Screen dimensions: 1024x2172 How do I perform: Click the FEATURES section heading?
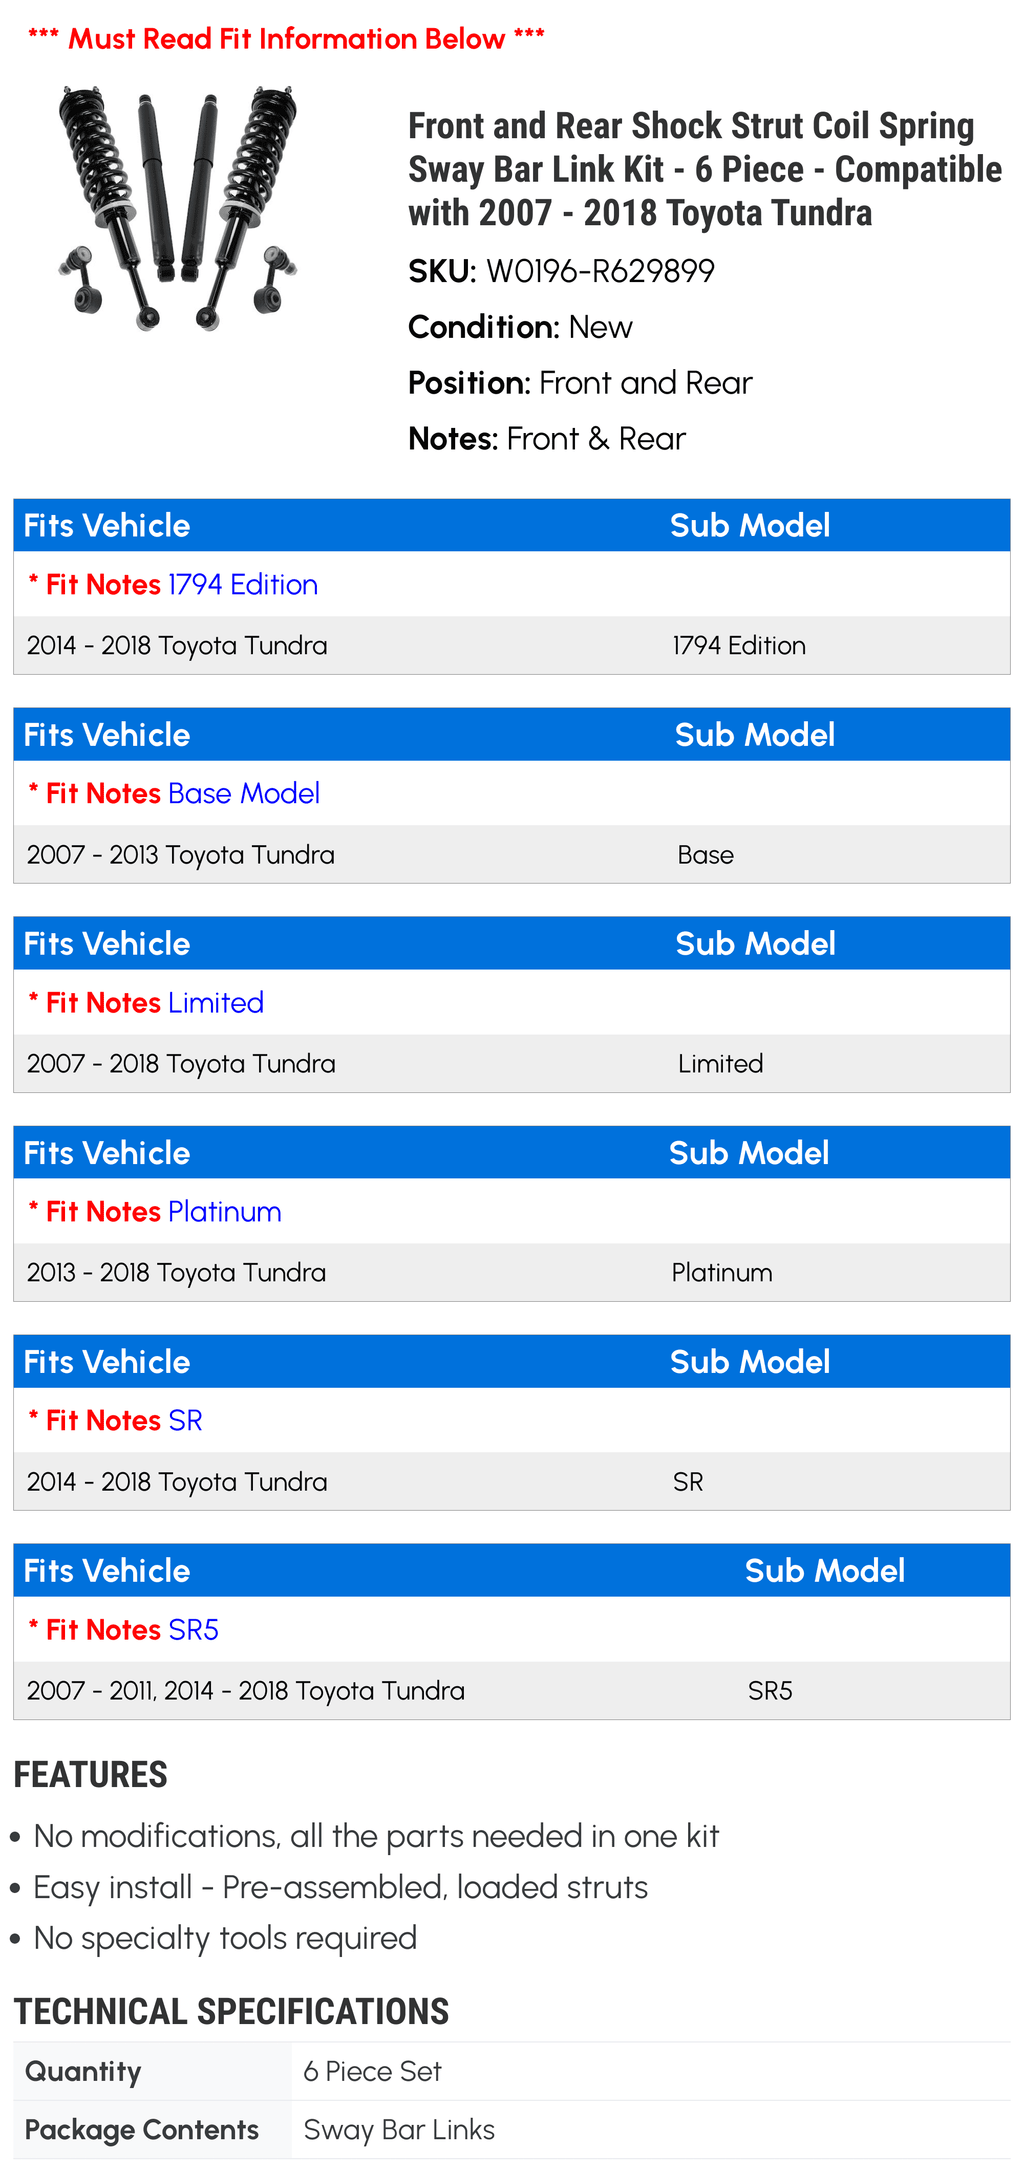click(x=90, y=1774)
